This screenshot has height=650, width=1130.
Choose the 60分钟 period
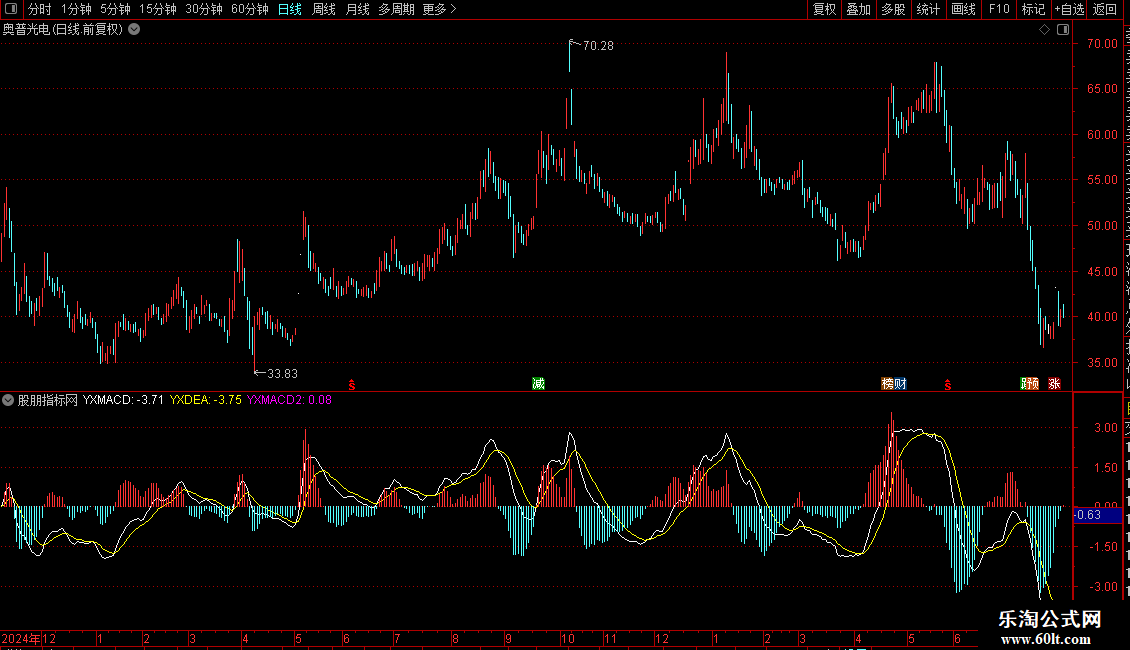click(249, 9)
